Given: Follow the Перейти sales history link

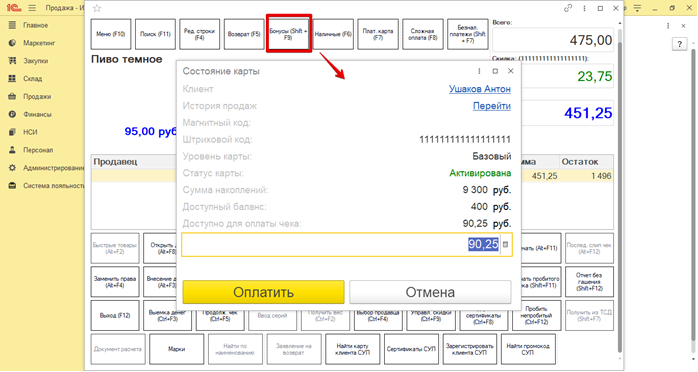Looking at the screenshot, I should point(491,106).
